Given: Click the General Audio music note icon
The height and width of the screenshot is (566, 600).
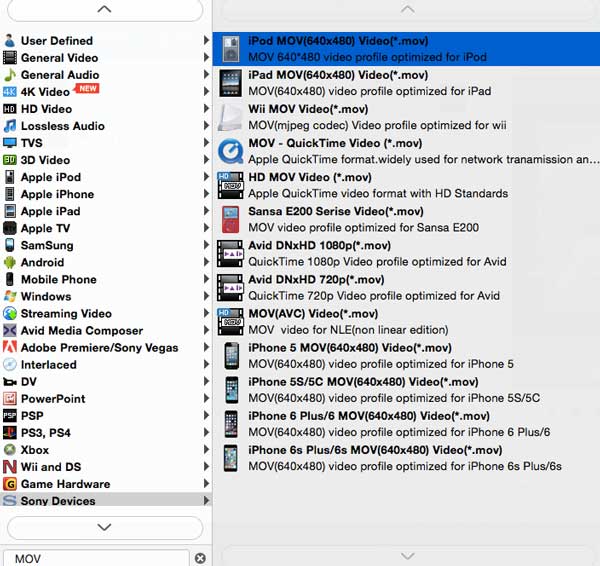Looking at the screenshot, I should coord(10,75).
